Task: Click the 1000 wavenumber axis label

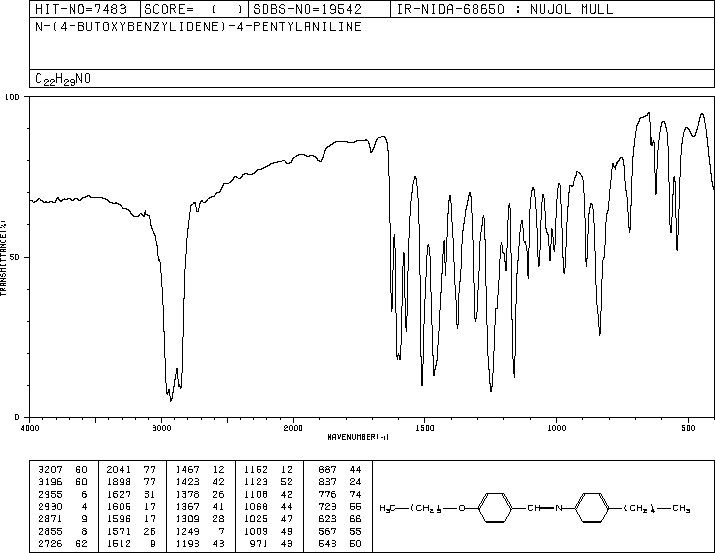Action: click(x=556, y=428)
